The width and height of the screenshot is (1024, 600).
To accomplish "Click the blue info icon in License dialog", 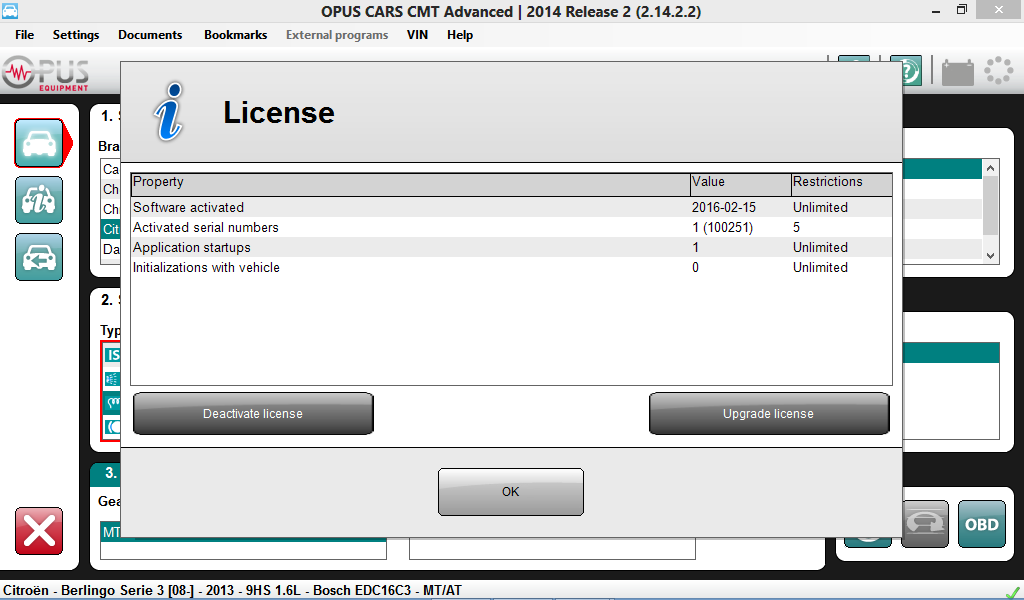I will [169, 112].
